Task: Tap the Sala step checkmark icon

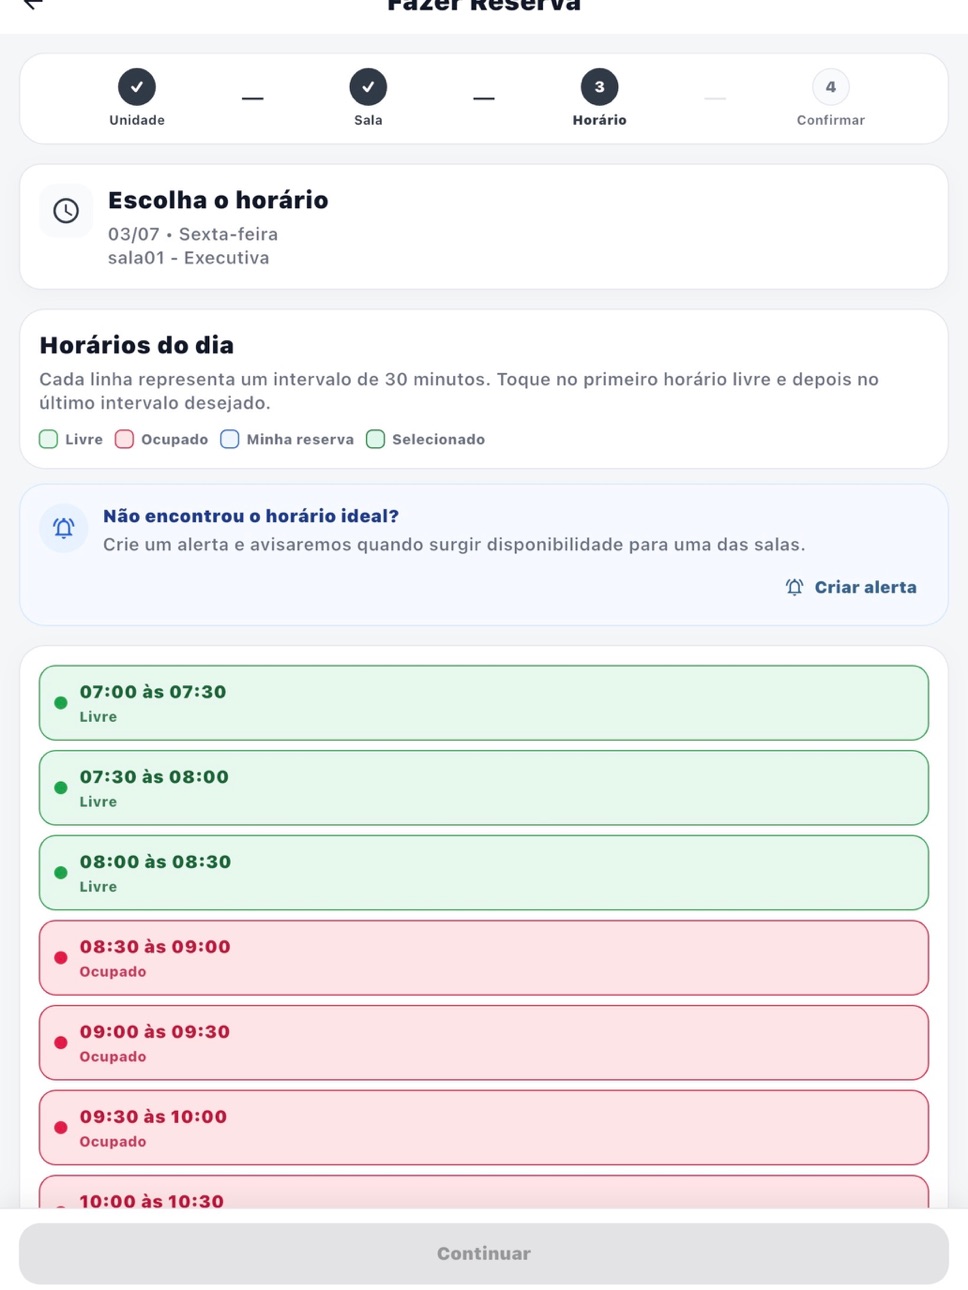Action: click(368, 87)
